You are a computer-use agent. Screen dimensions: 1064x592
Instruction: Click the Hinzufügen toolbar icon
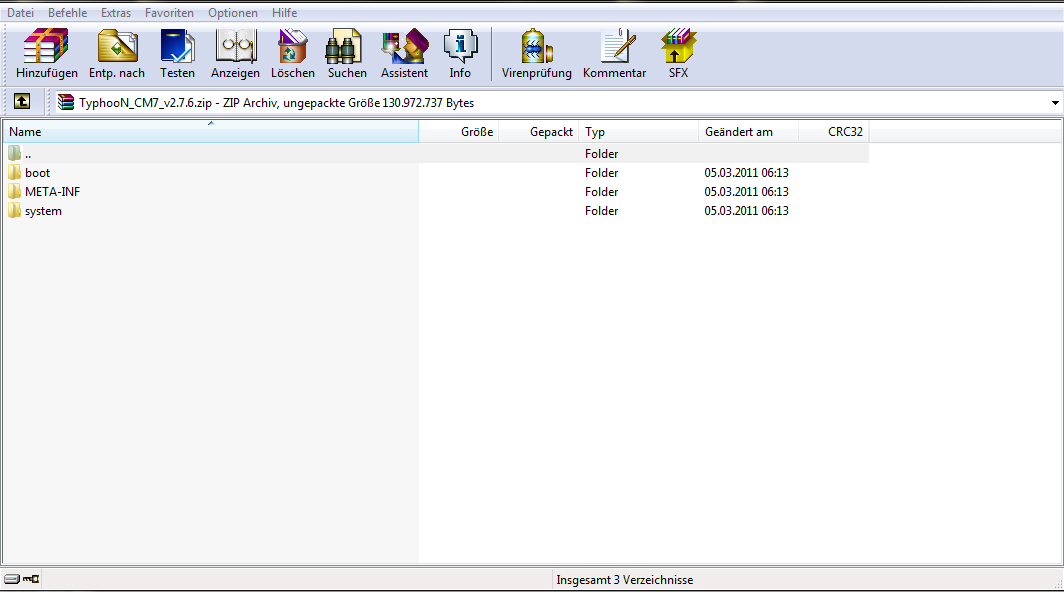click(x=47, y=54)
